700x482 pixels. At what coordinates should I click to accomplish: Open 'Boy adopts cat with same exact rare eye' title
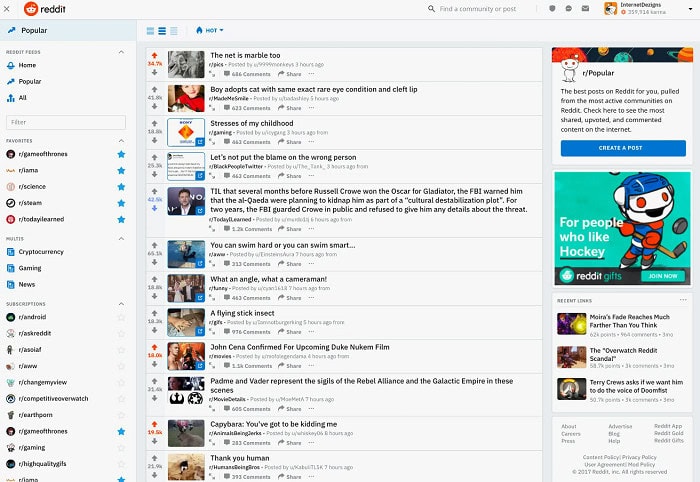314,89
